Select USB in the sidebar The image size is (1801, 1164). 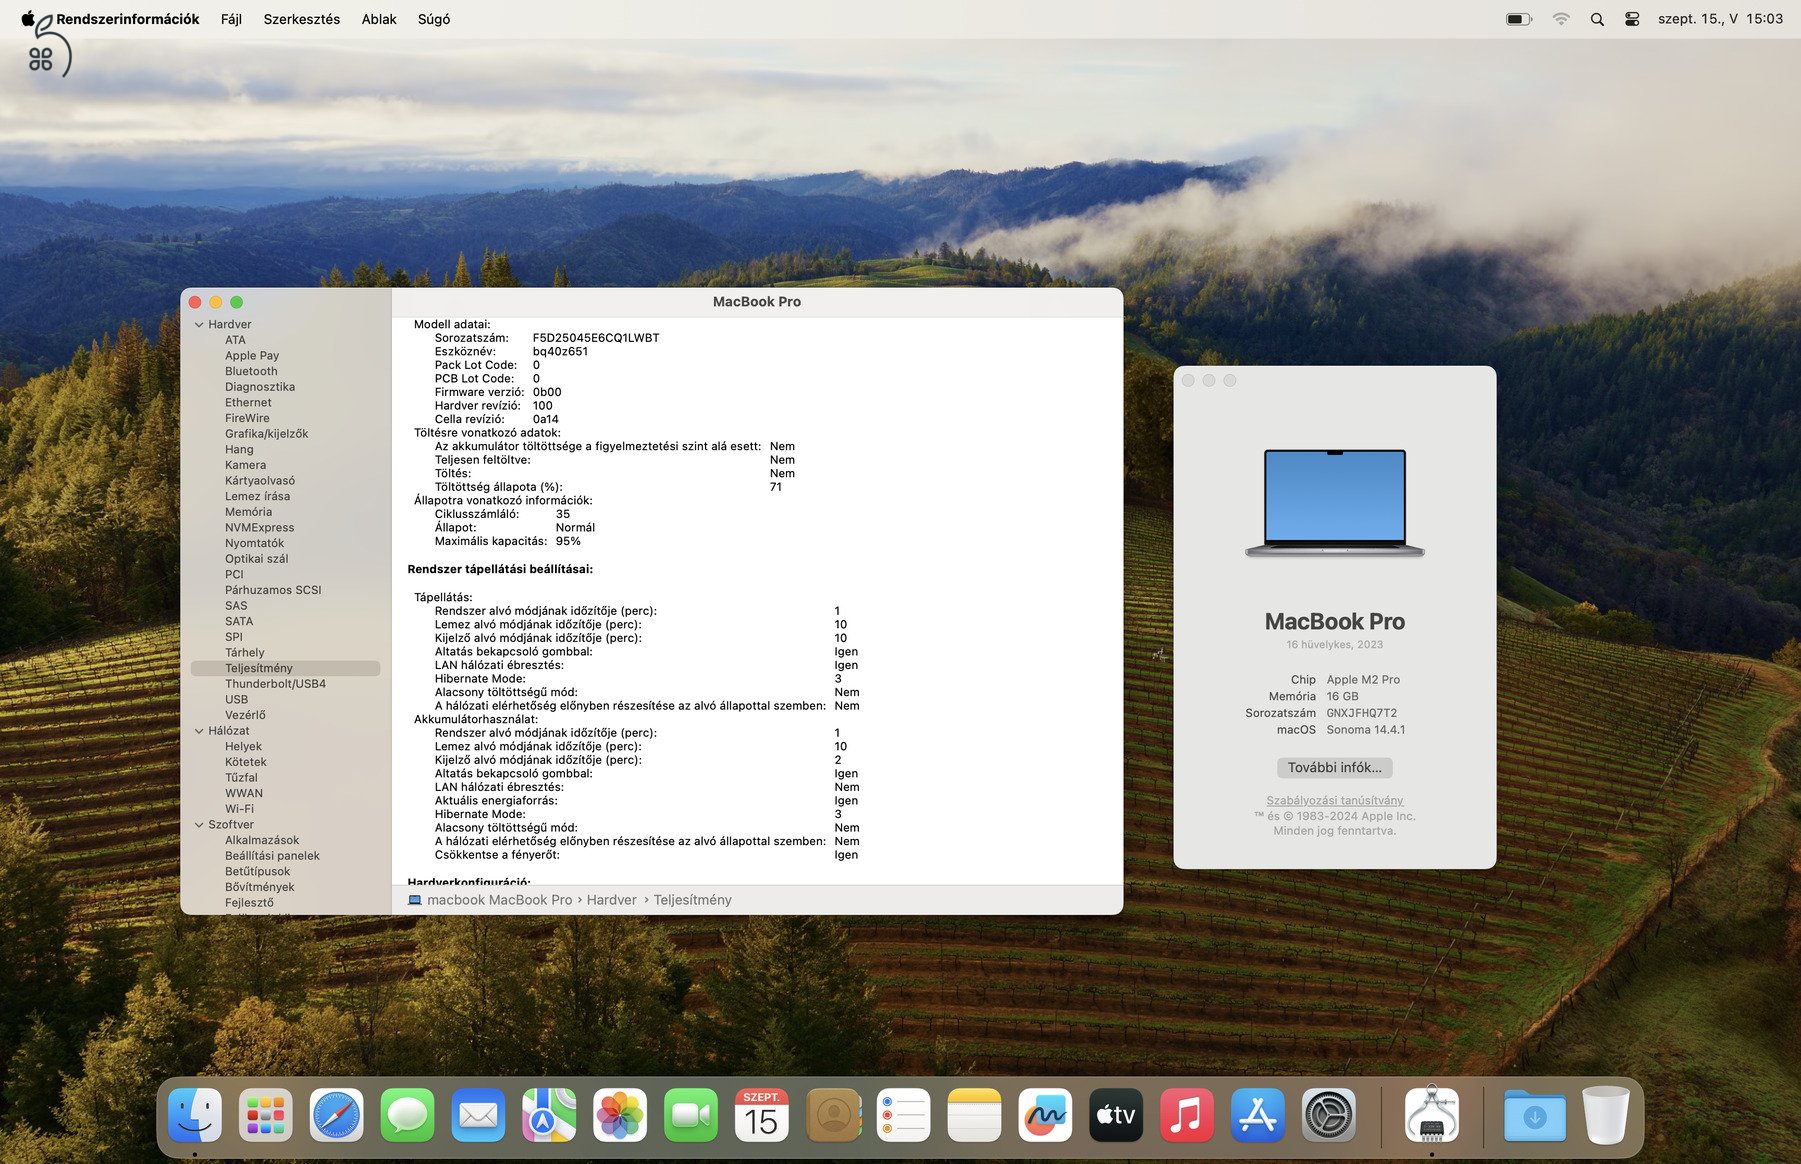[236, 700]
